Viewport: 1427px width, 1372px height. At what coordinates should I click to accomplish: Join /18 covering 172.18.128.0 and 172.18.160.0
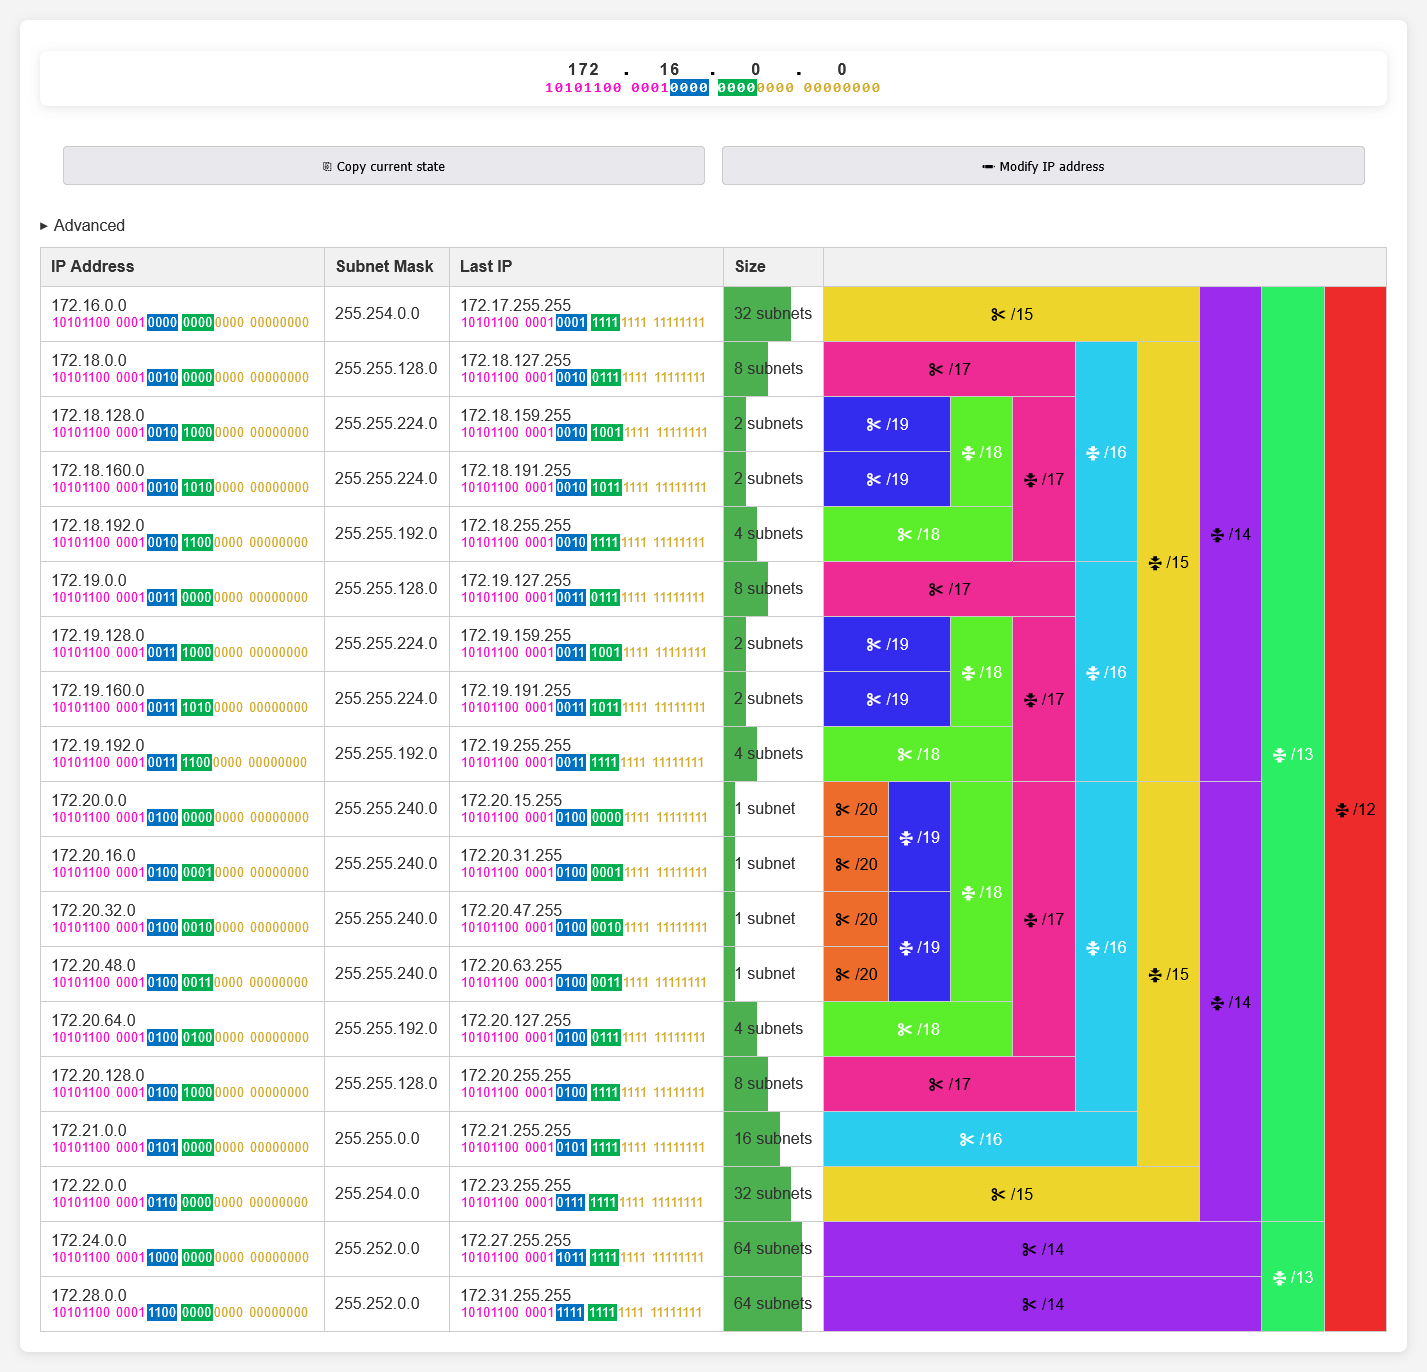[x=981, y=452]
